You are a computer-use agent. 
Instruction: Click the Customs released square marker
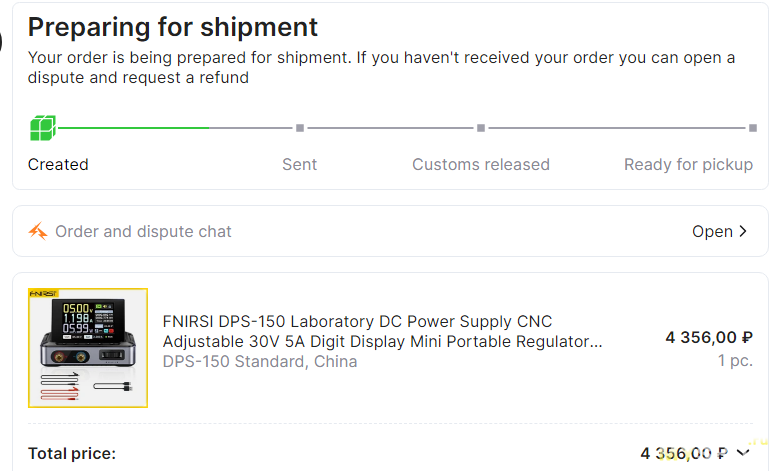pyautogui.click(x=481, y=128)
